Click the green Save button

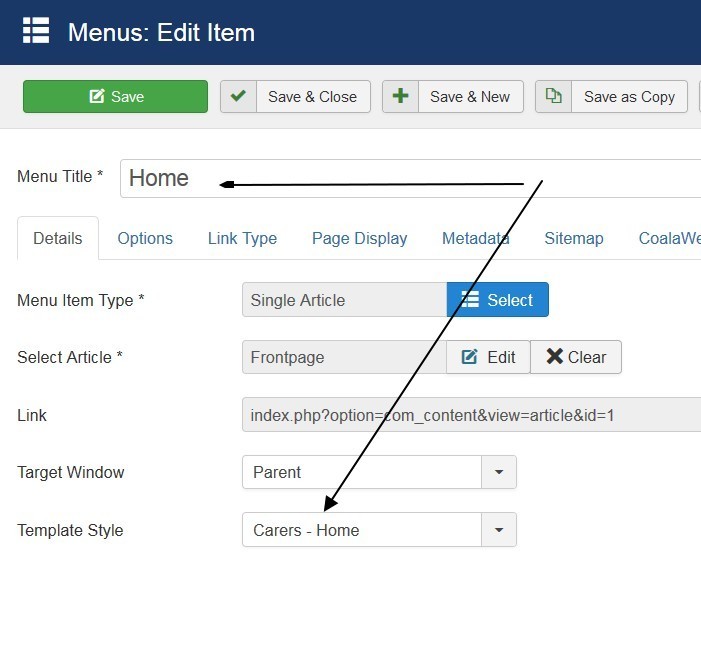click(115, 97)
